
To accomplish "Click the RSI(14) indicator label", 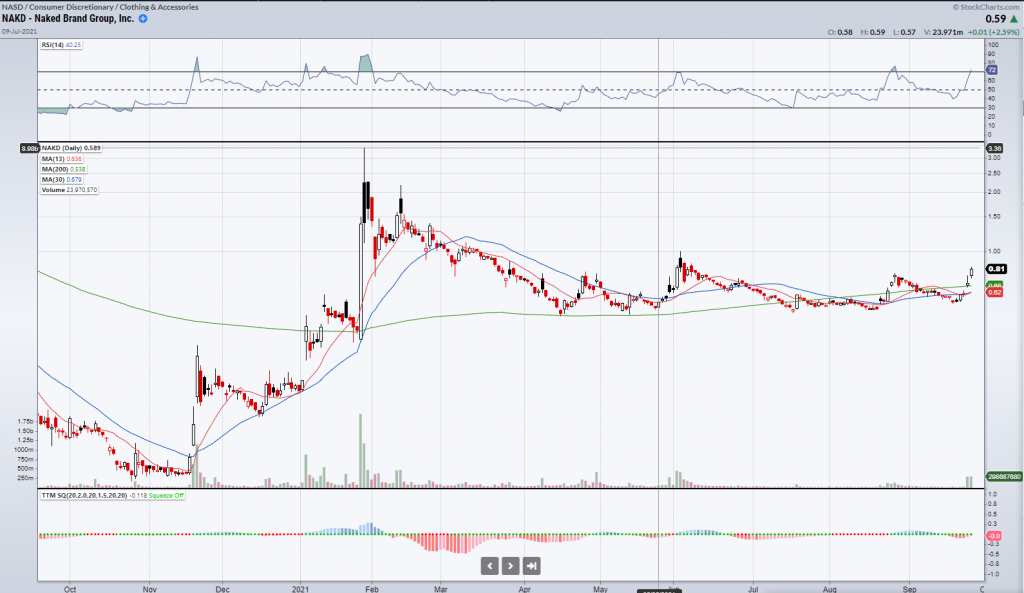I will pyautogui.click(x=61, y=45).
